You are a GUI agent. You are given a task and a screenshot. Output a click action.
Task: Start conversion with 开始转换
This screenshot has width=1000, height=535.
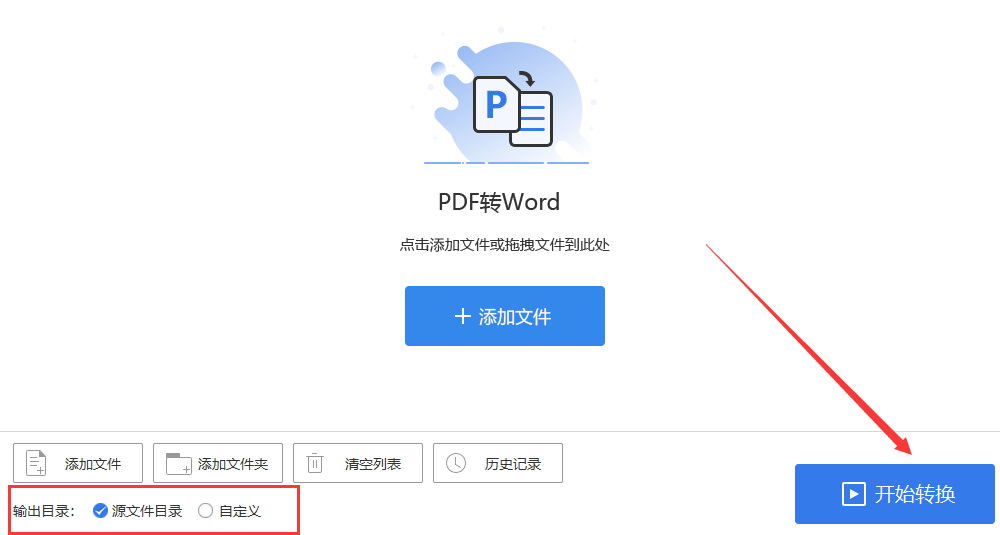[895, 494]
